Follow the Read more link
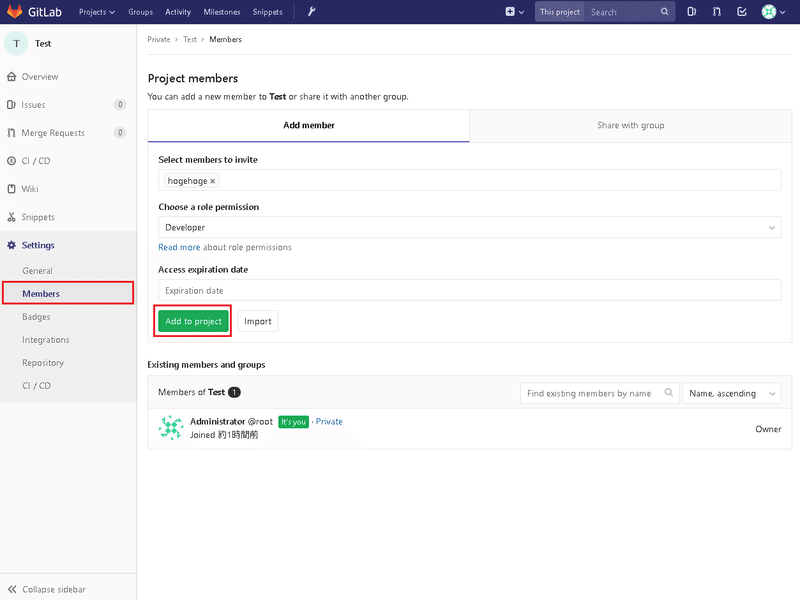 tap(179, 247)
